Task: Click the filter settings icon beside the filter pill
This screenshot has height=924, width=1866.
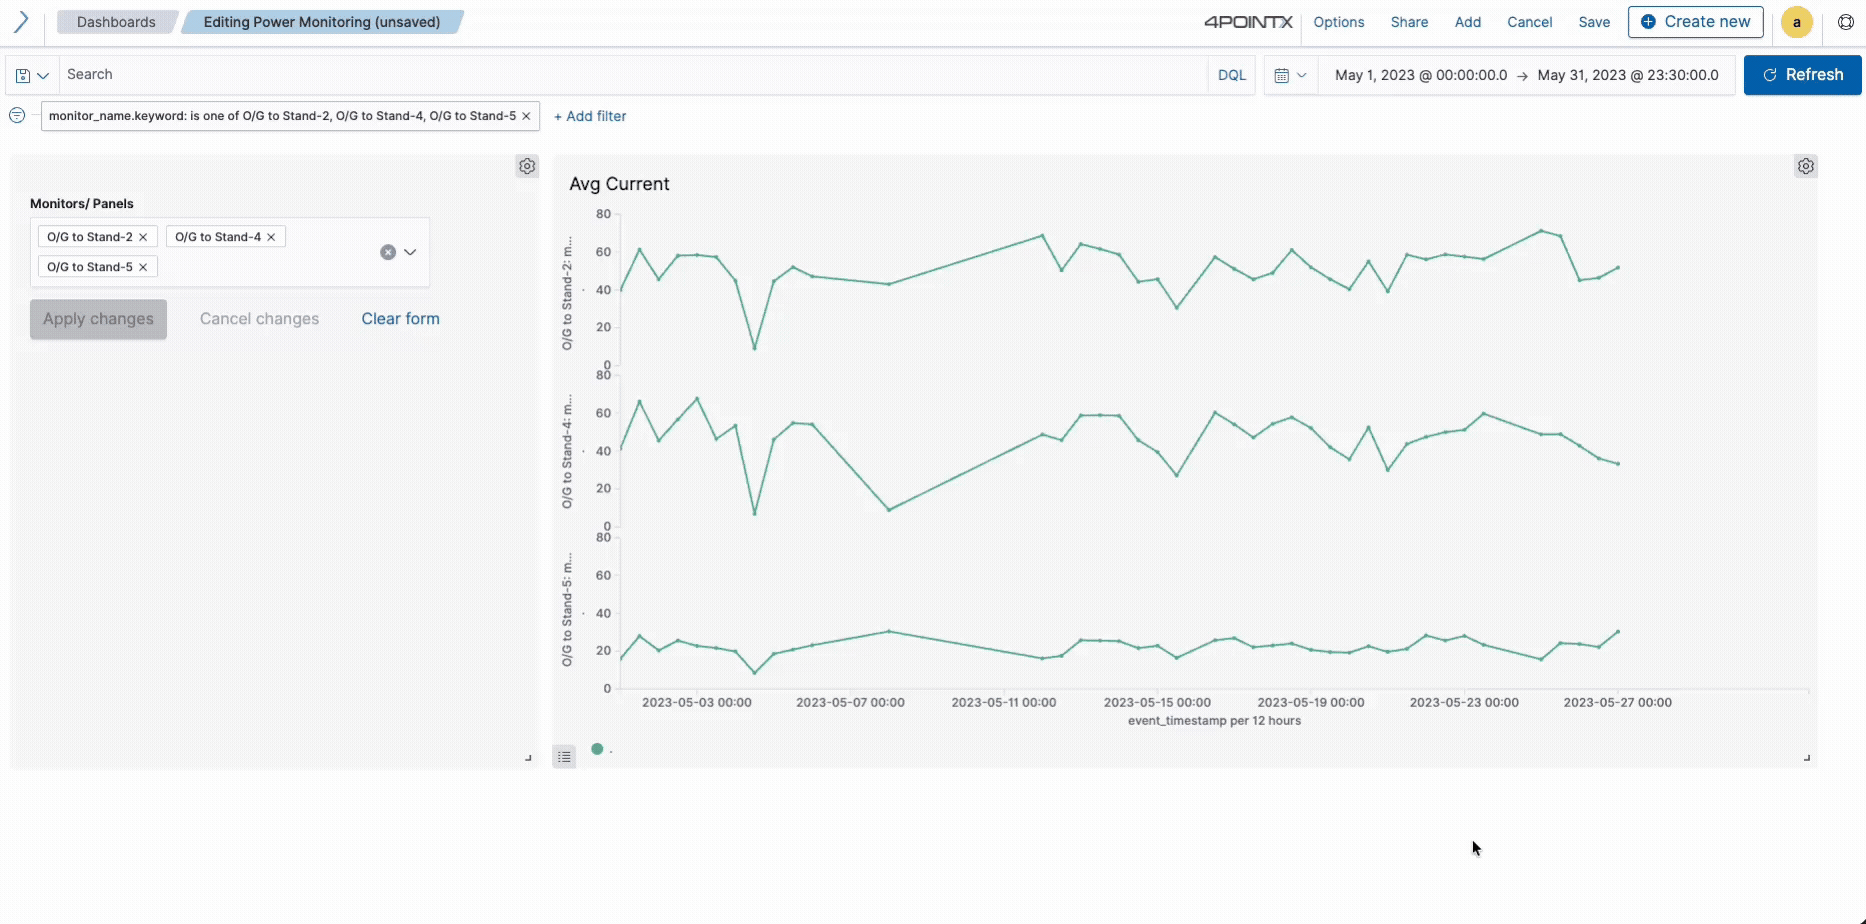Action: pos(16,115)
